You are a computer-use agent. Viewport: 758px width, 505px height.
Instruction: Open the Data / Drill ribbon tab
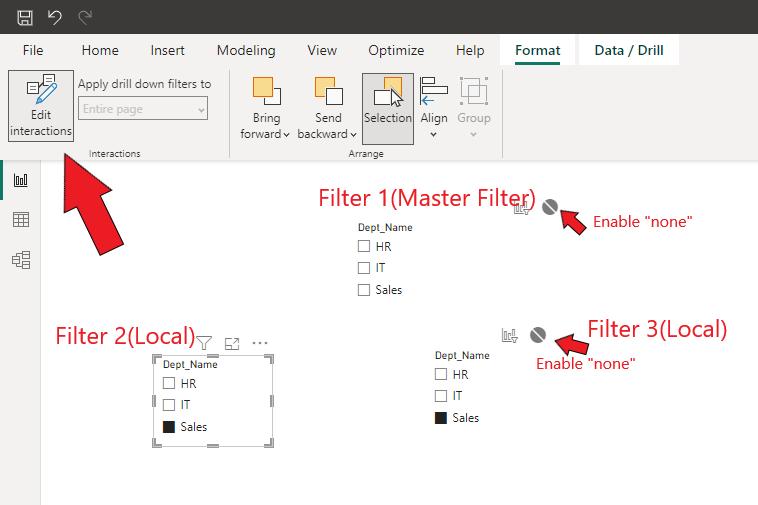[x=629, y=50]
